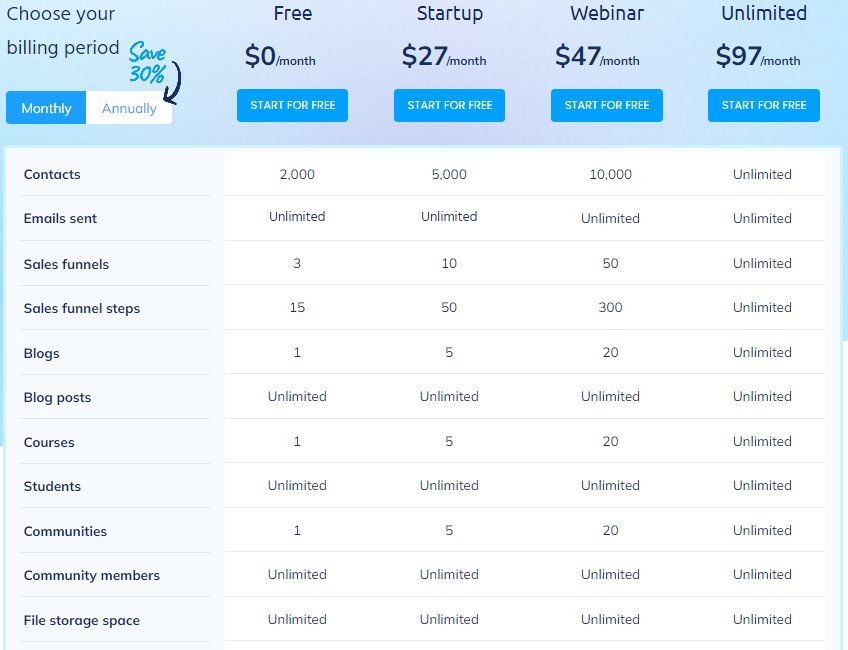Viewport: 848px width, 650px height.
Task: Click the Emails sent row label
Action: point(60,219)
